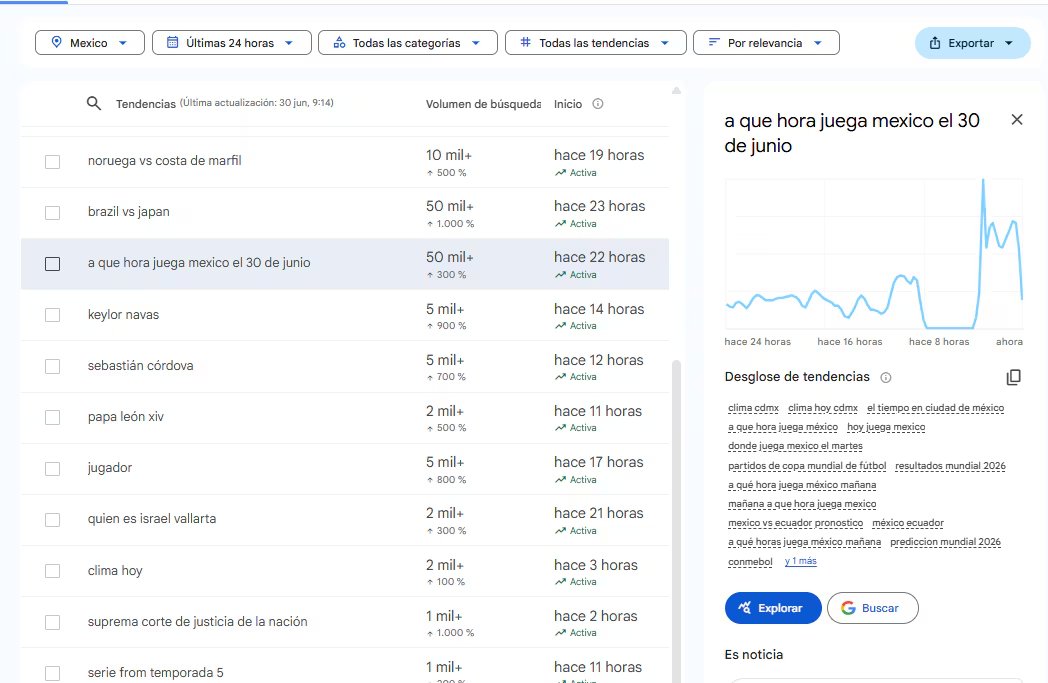The image size is (1048, 683).
Task: Expand 'y 1 más' related queries
Action: [801, 561]
